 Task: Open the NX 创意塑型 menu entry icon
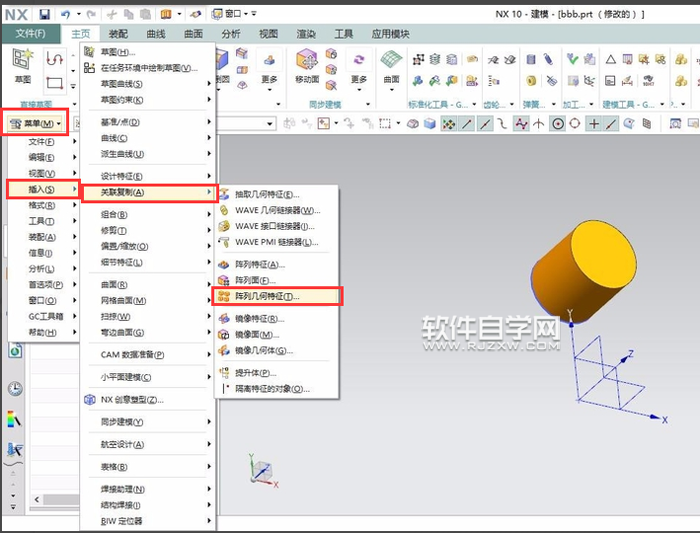[x=90, y=399]
